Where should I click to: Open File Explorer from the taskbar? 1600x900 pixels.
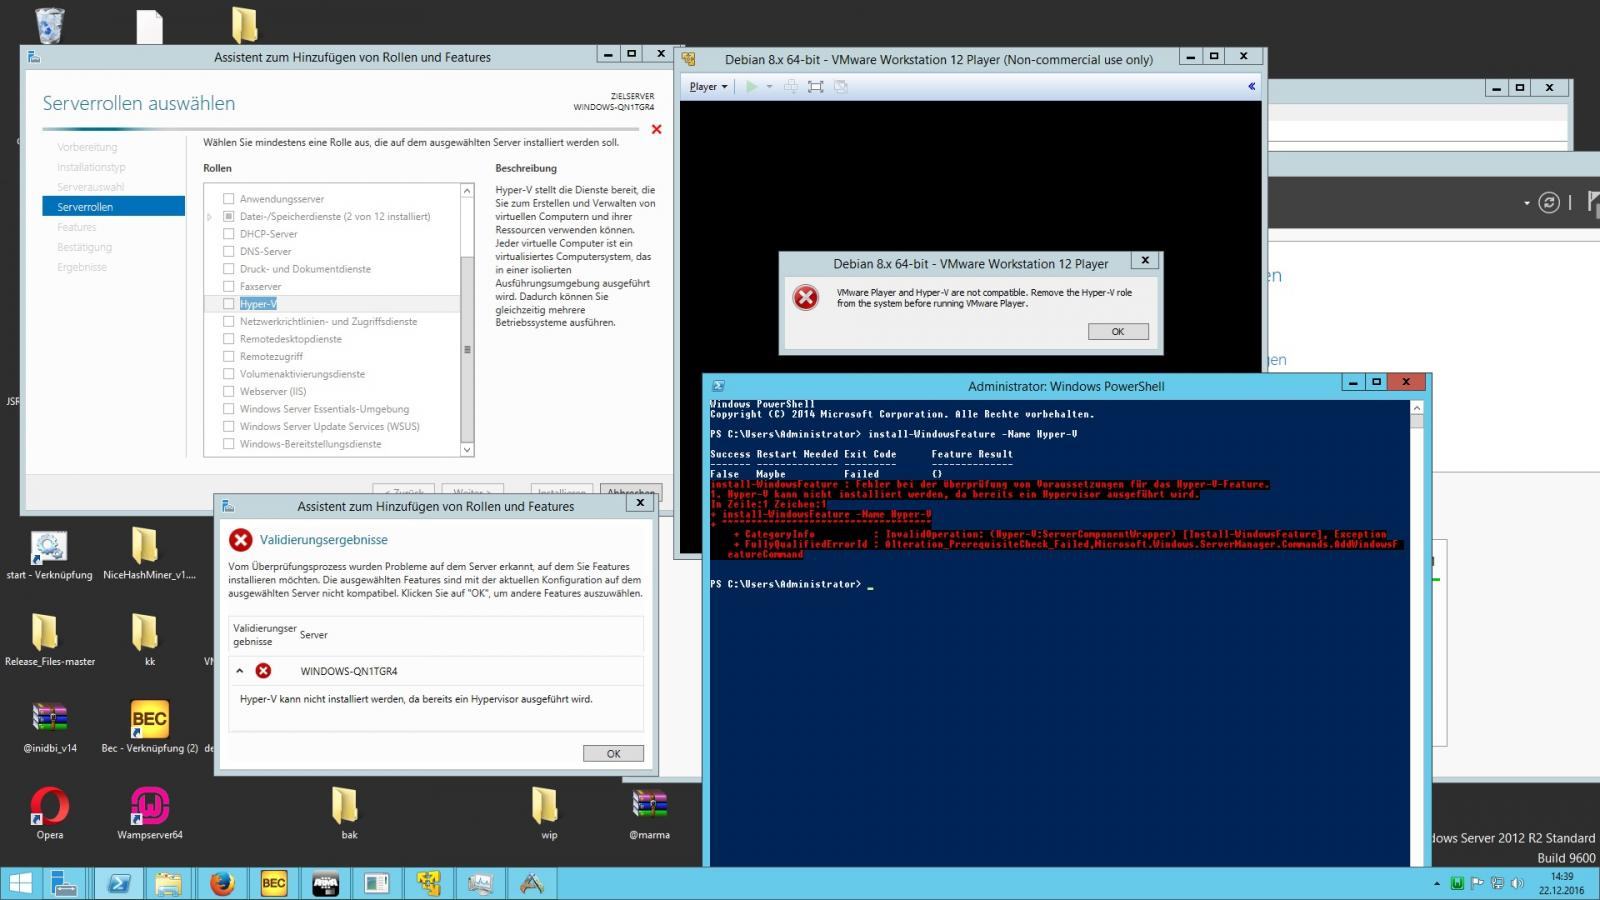(x=169, y=884)
